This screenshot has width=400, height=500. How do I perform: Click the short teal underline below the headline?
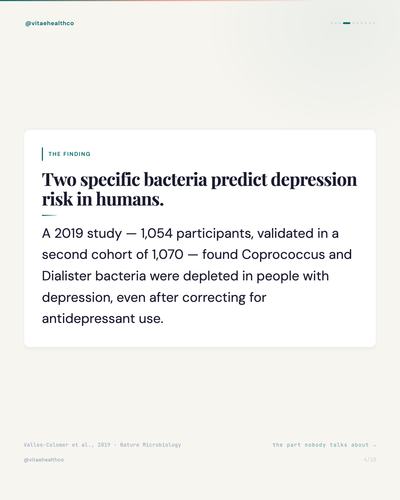click(x=49, y=215)
